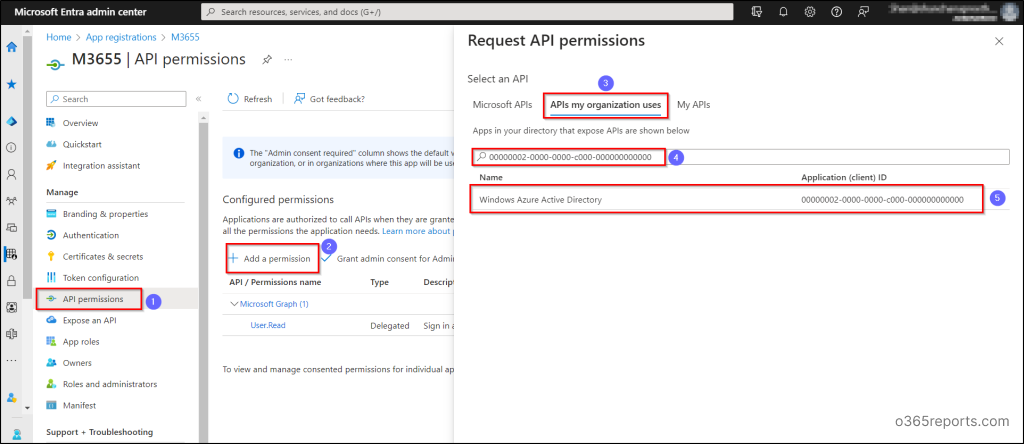Switch to Microsoft APIs tab
The height and width of the screenshot is (444, 1024).
pos(502,104)
